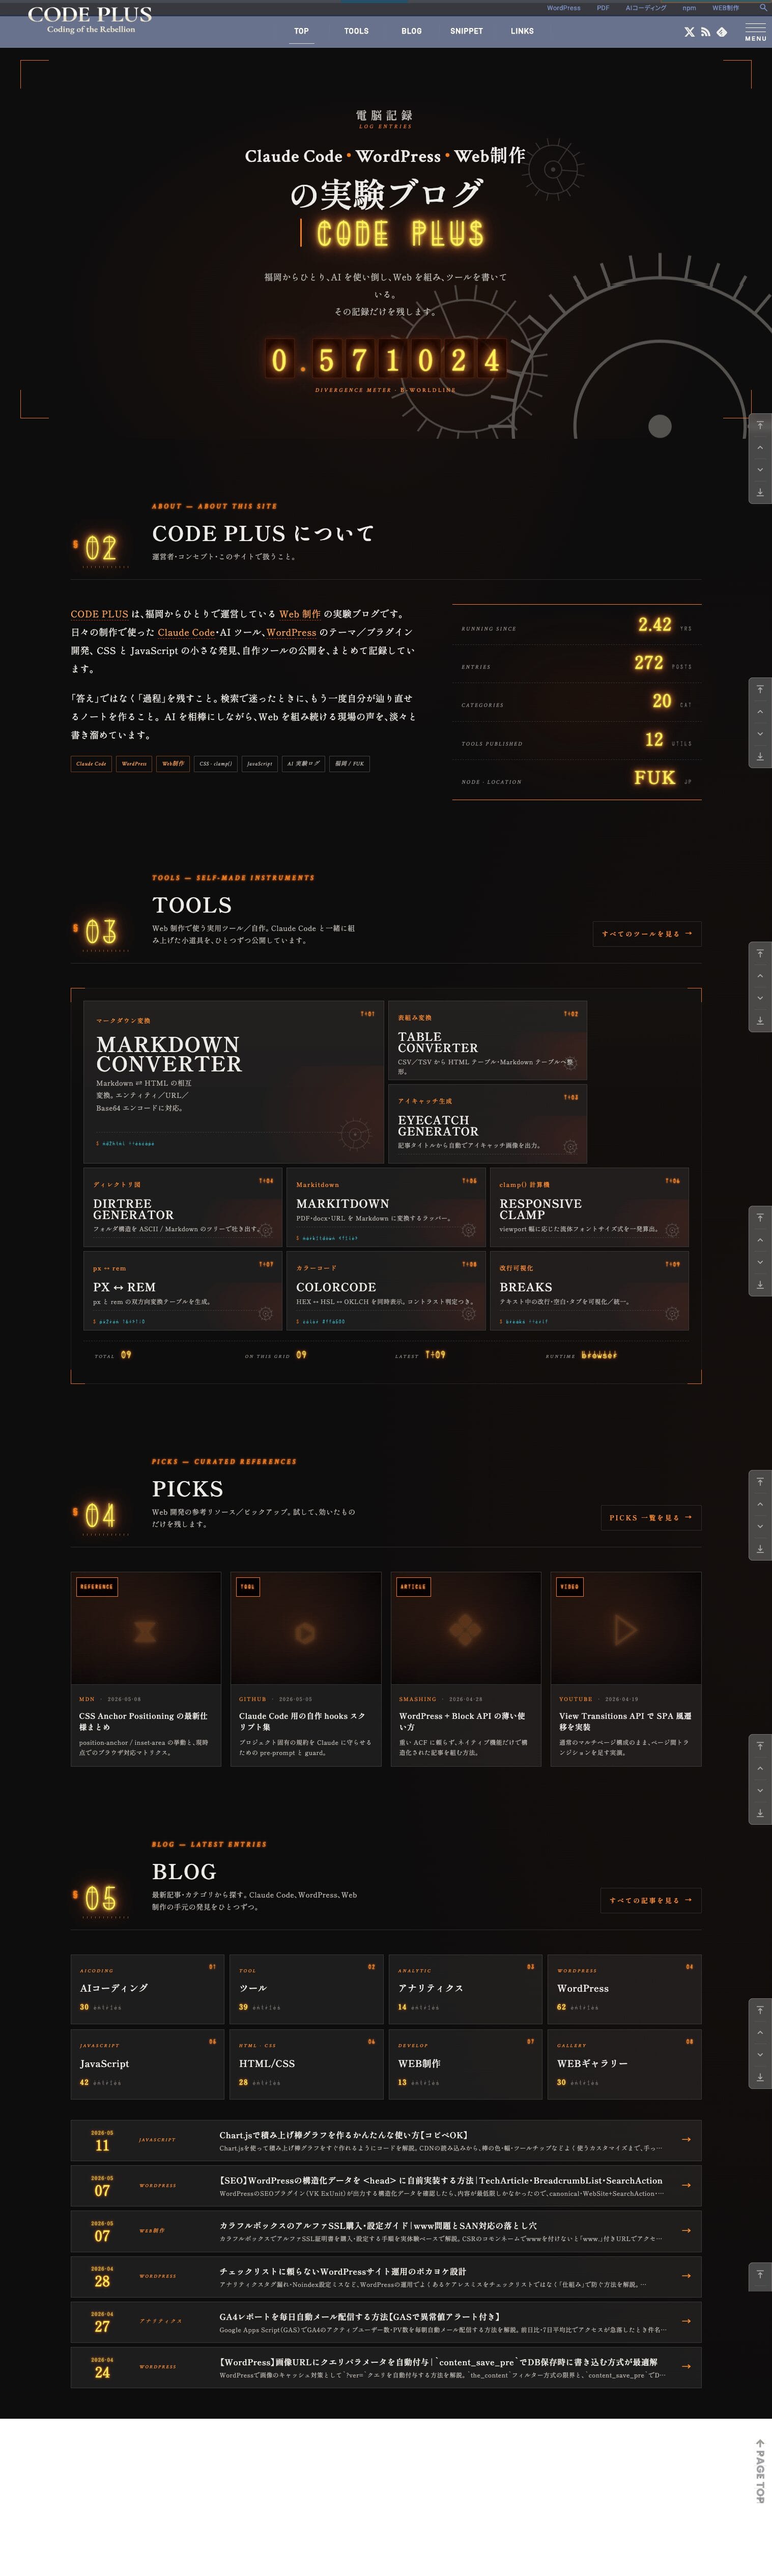
Task: Open the X (Twitter) profile icon in header
Action: pyautogui.click(x=689, y=32)
